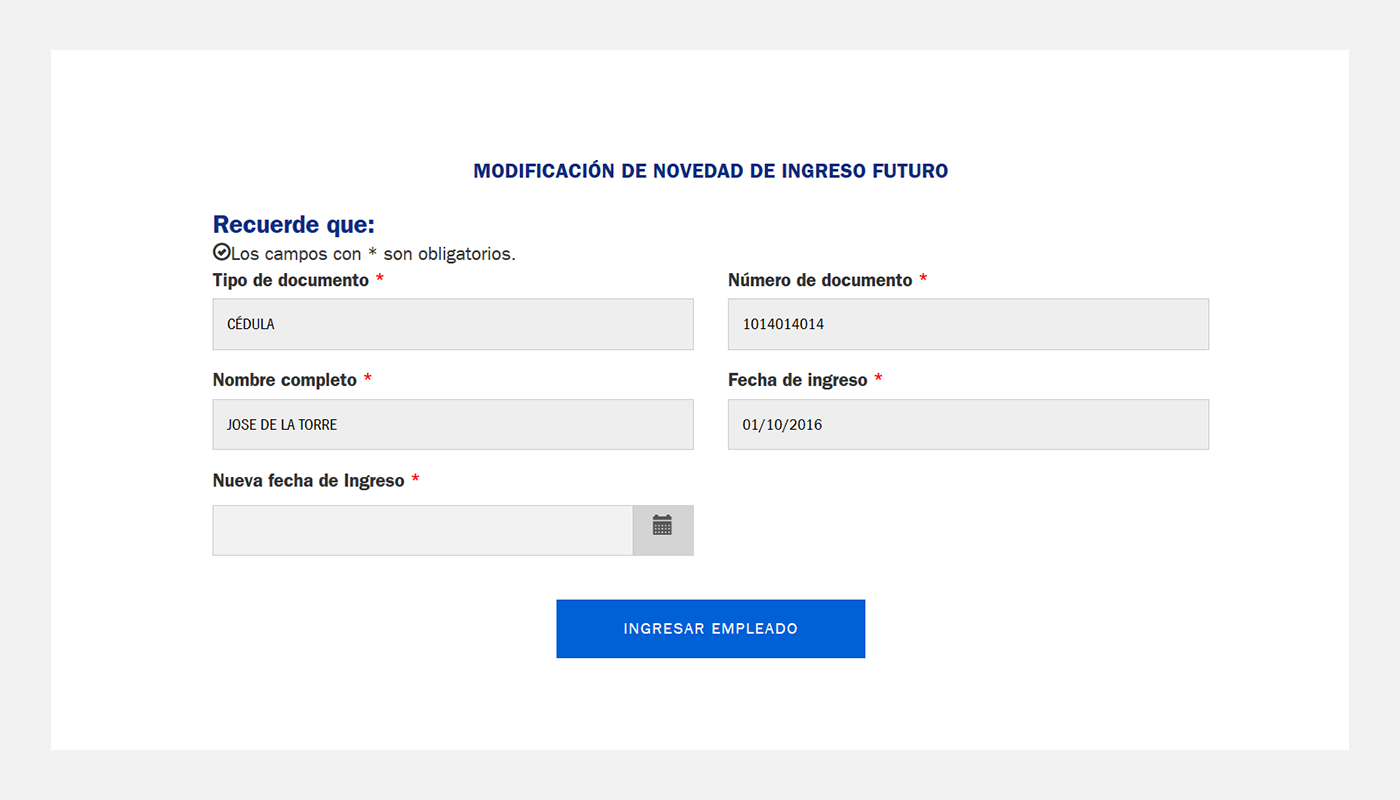Click the Tipo de documento label
The width and height of the screenshot is (1400, 800).
click(x=291, y=281)
